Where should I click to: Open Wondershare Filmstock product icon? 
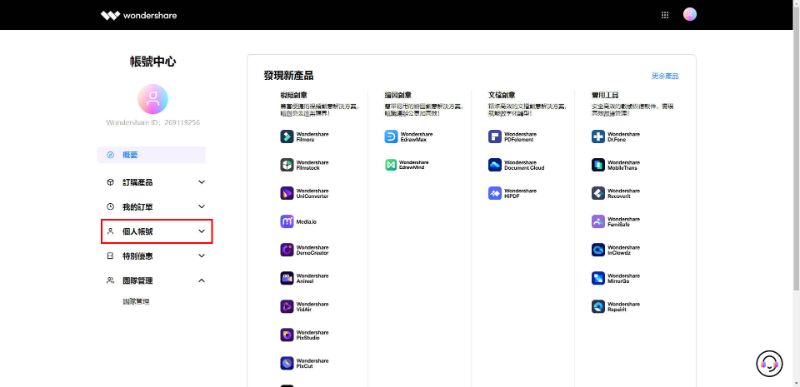287,165
